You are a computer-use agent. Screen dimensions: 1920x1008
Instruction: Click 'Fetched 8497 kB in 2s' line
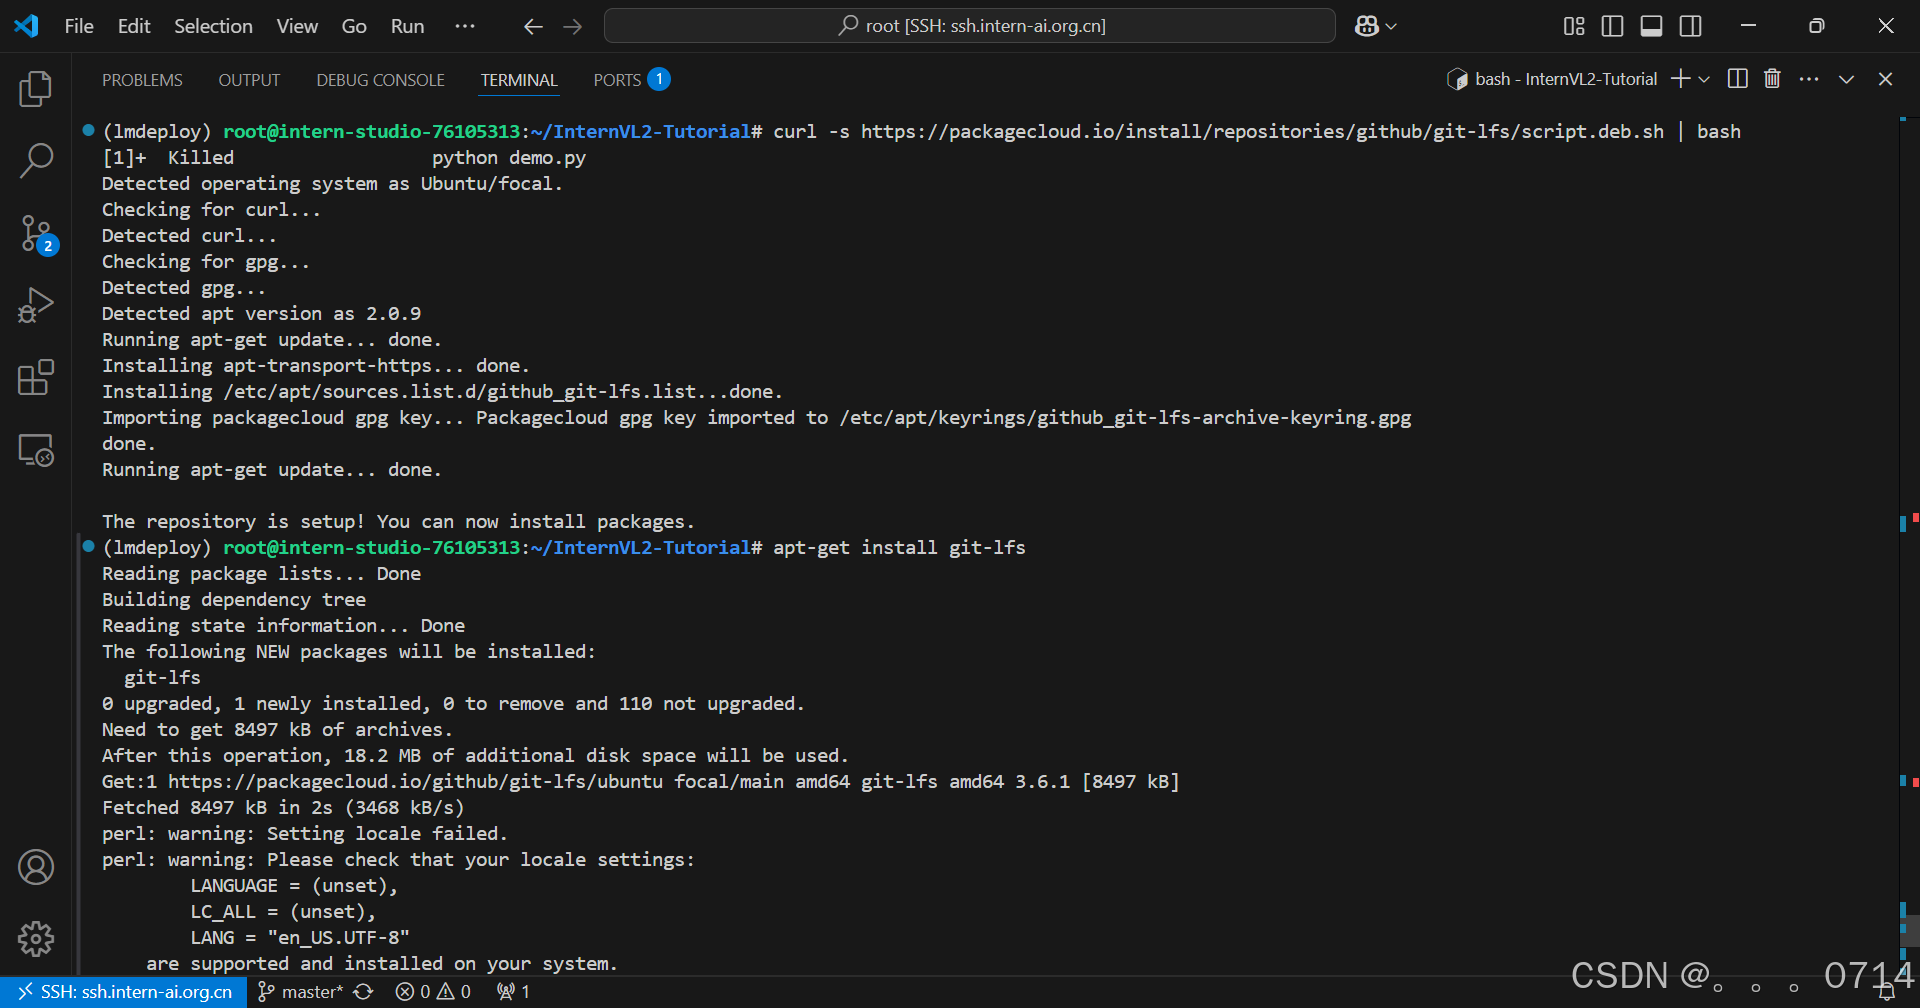click(x=283, y=807)
